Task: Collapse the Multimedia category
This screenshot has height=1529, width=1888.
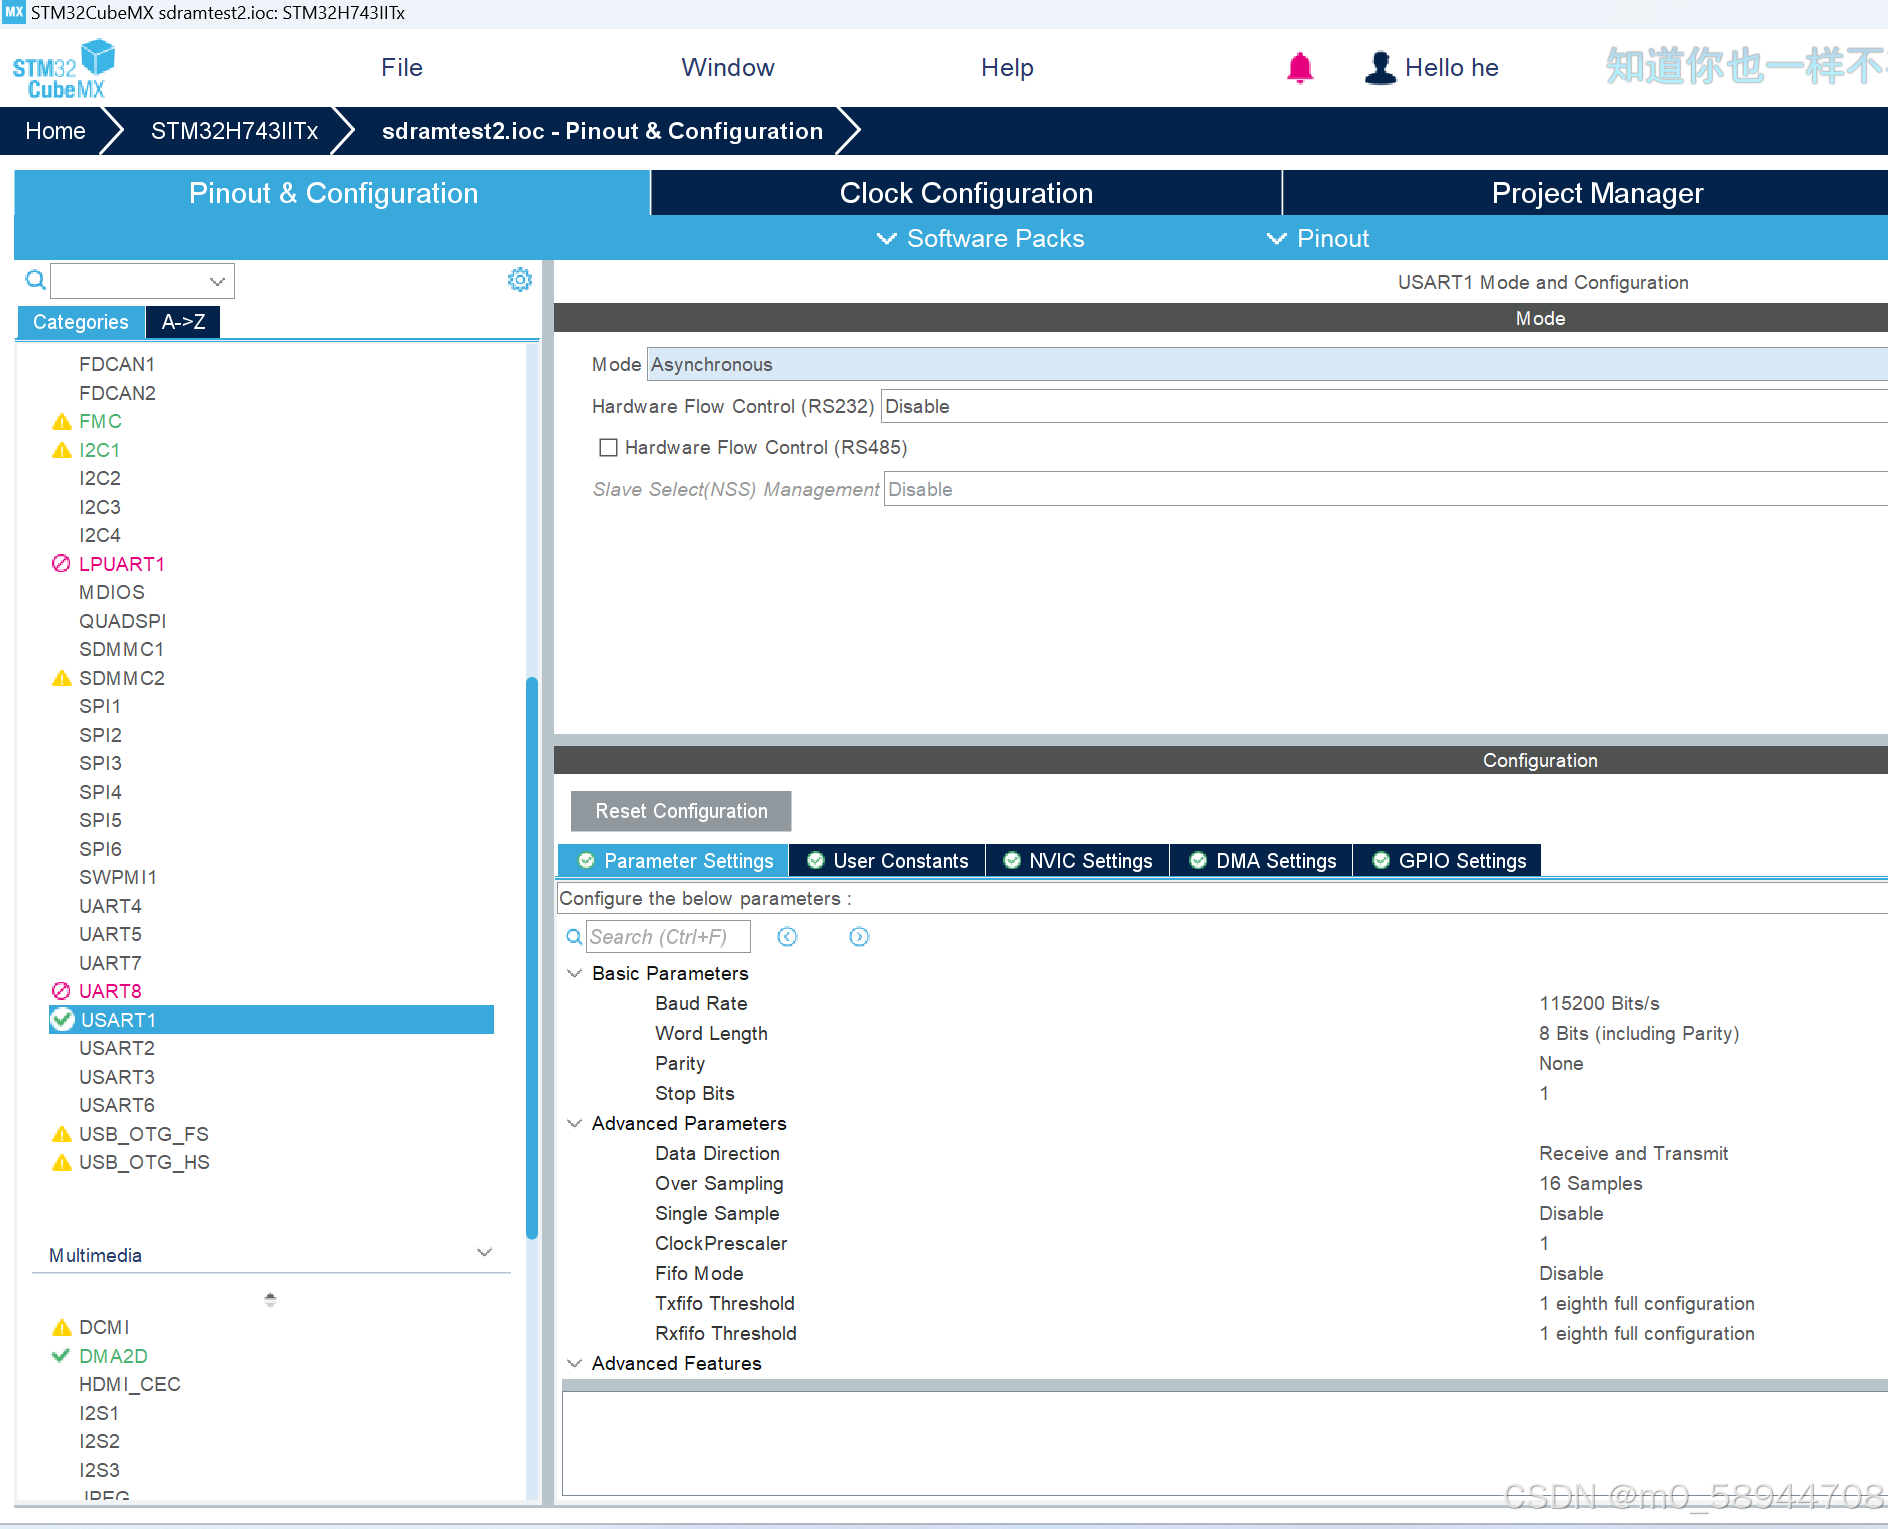Action: tap(485, 1253)
